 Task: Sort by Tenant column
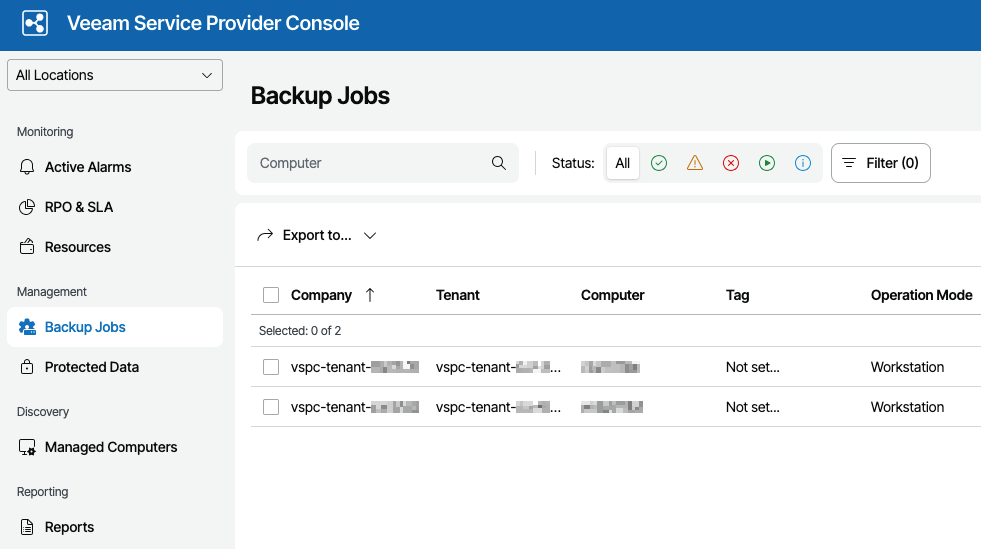click(x=457, y=295)
